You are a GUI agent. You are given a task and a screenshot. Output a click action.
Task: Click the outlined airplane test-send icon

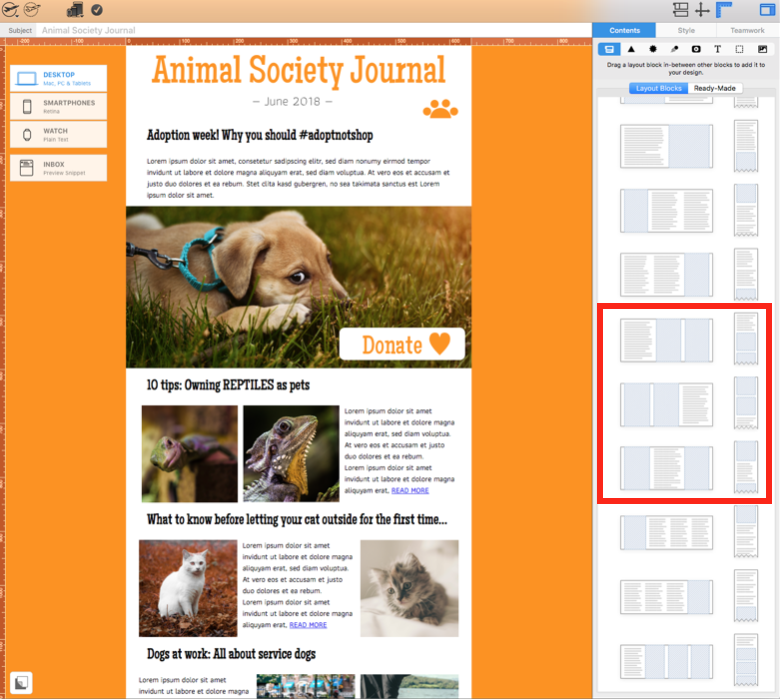point(33,9)
